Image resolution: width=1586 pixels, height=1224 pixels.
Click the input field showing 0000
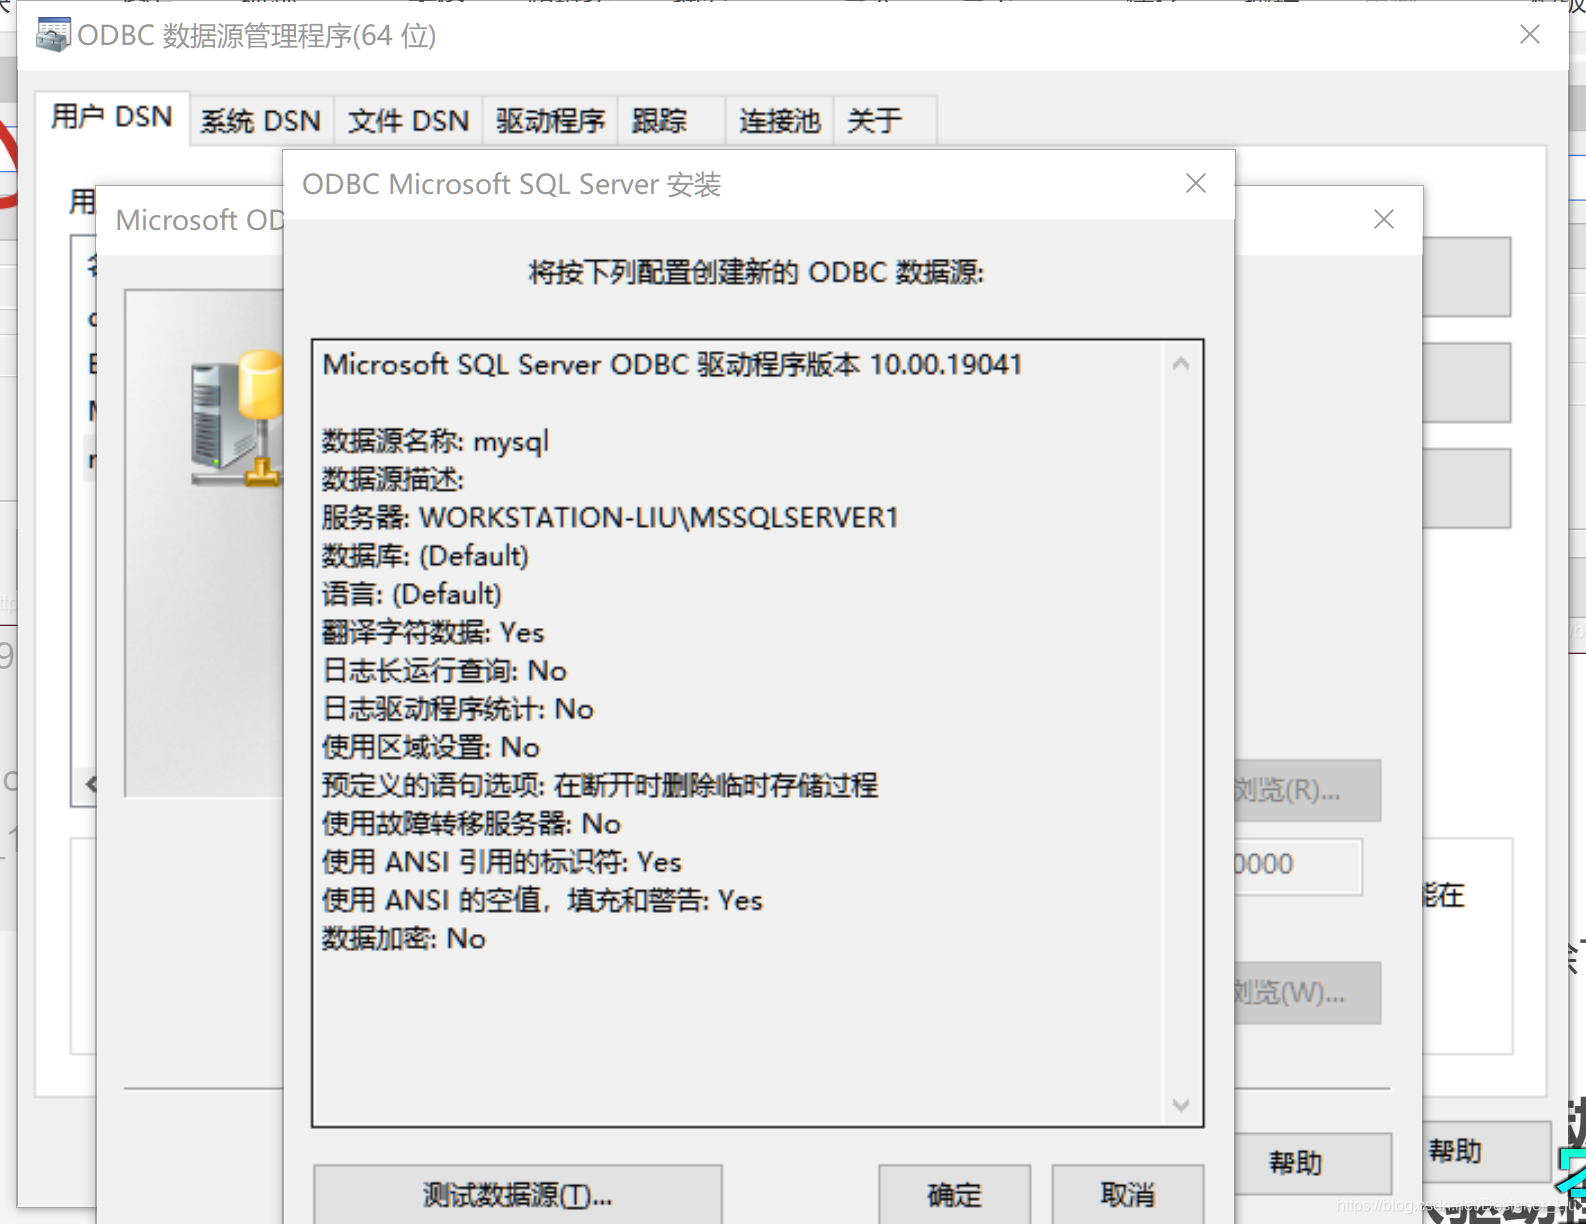pyautogui.click(x=1297, y=866)
